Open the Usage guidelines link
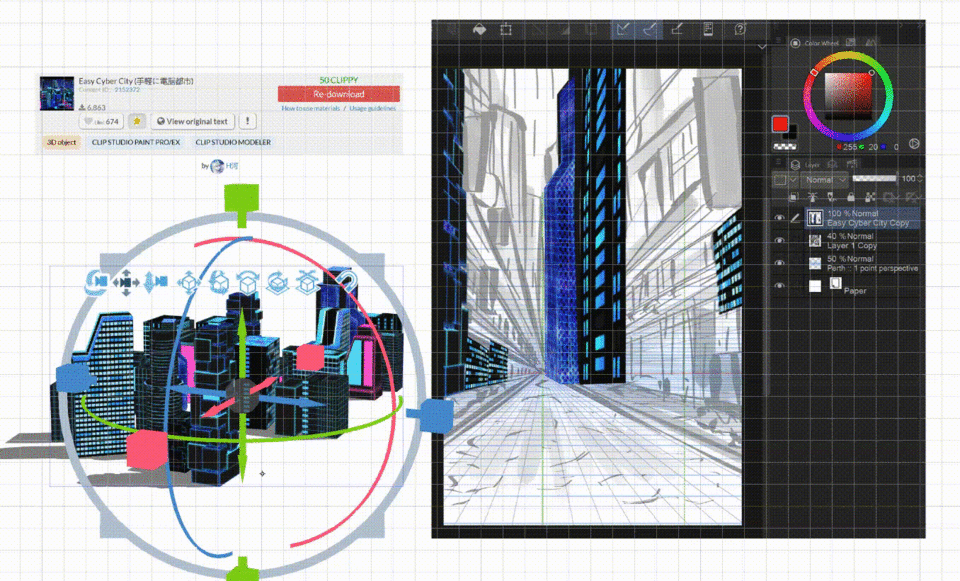The width and height of the screenshot is (960, 581). (372, 108)
